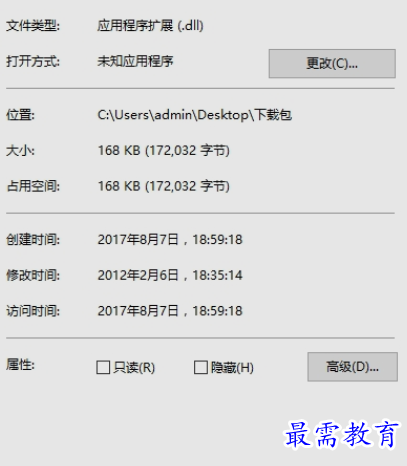Open the 高级(D)... attributes dialog
The width and height of the screenshot is (407, 466).
click(352, 367)
